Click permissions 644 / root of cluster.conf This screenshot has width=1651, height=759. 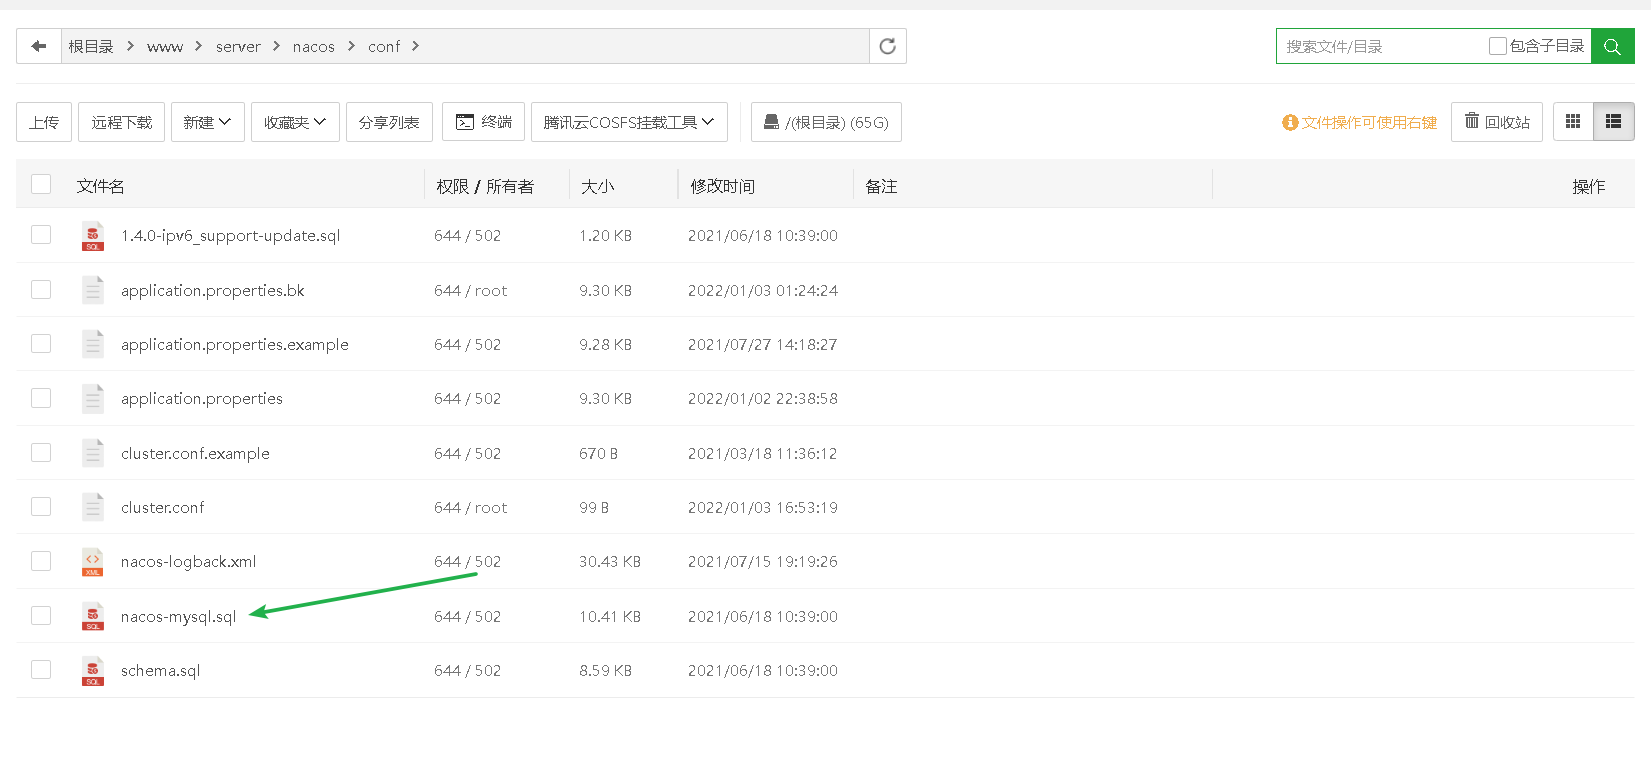[470, 507]
